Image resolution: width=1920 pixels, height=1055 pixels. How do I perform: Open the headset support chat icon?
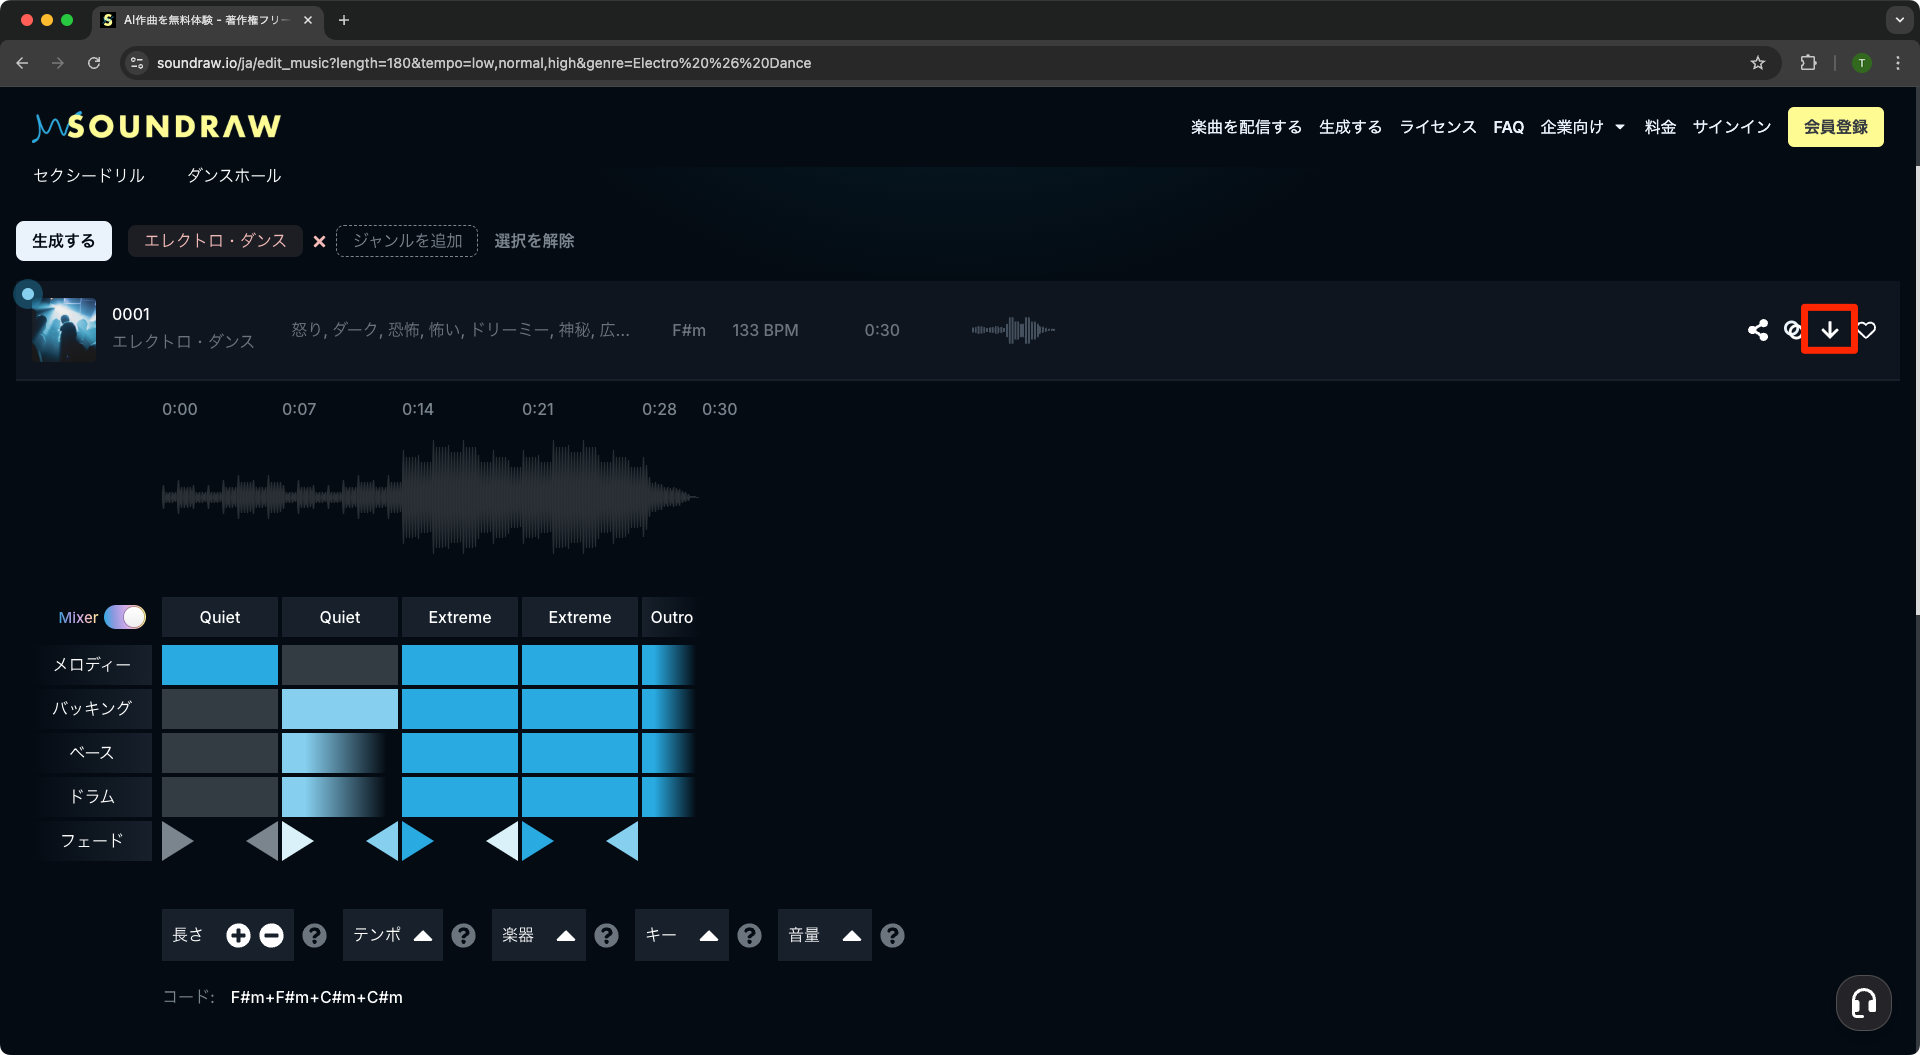(1863, 1002)
